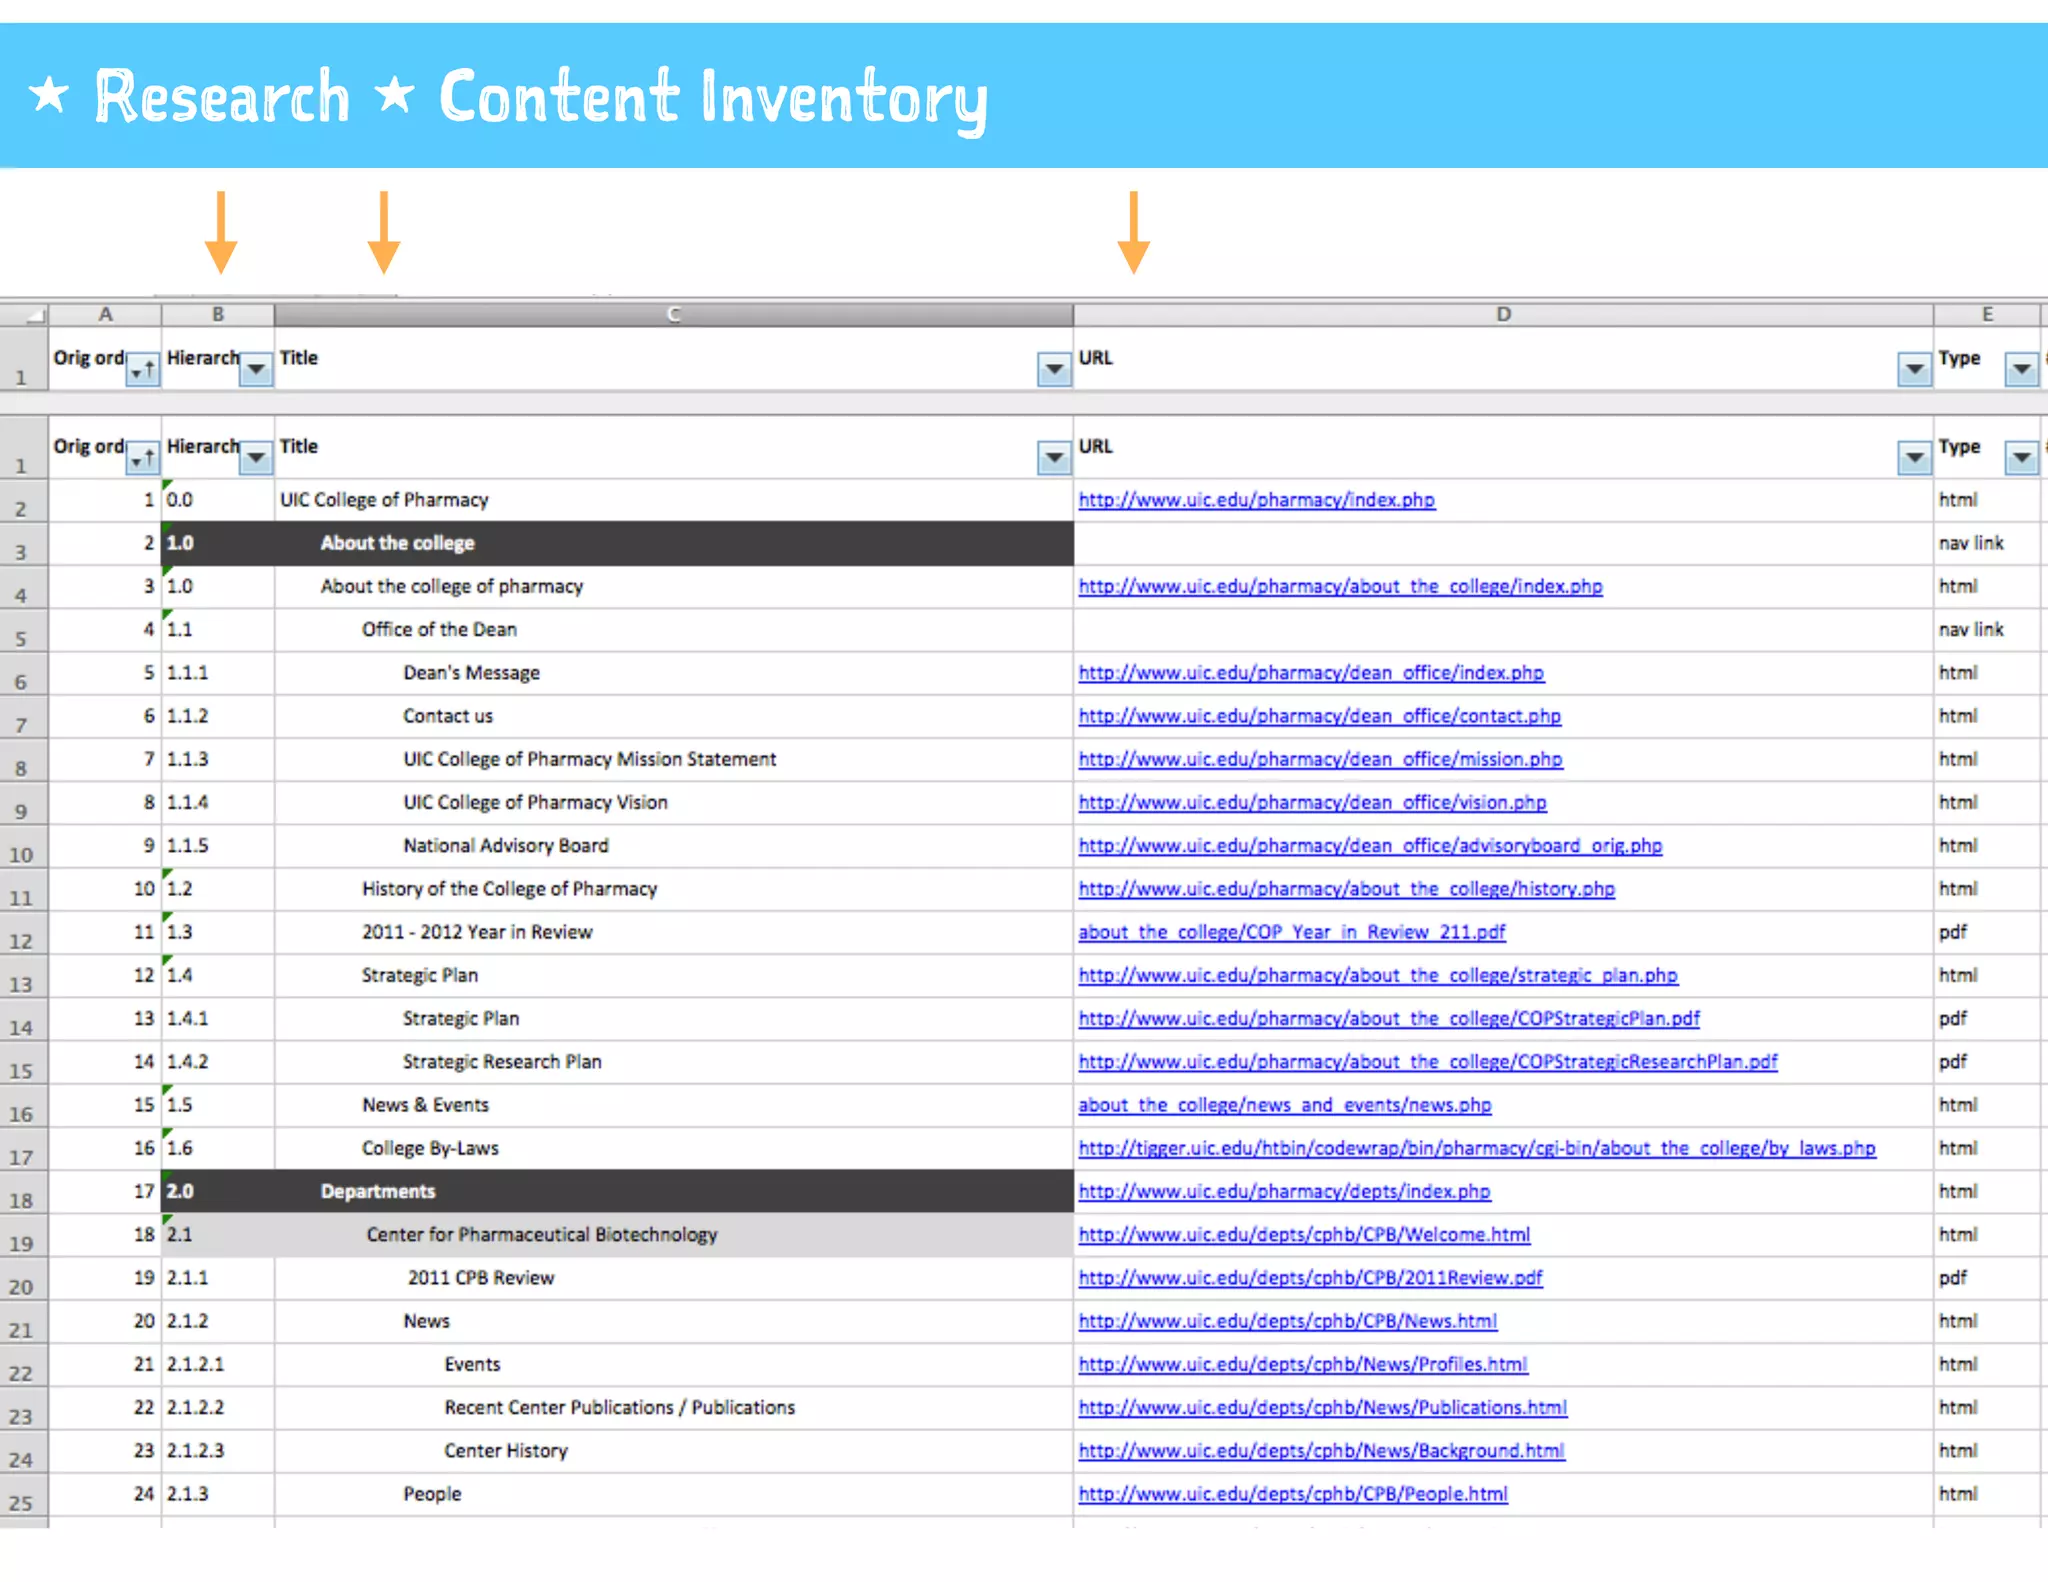This screenshot has width=2048, height=1582.
Task: Open the COPStrategicResearchPlan.pdf link
Action: [x=1428, y=1062]
